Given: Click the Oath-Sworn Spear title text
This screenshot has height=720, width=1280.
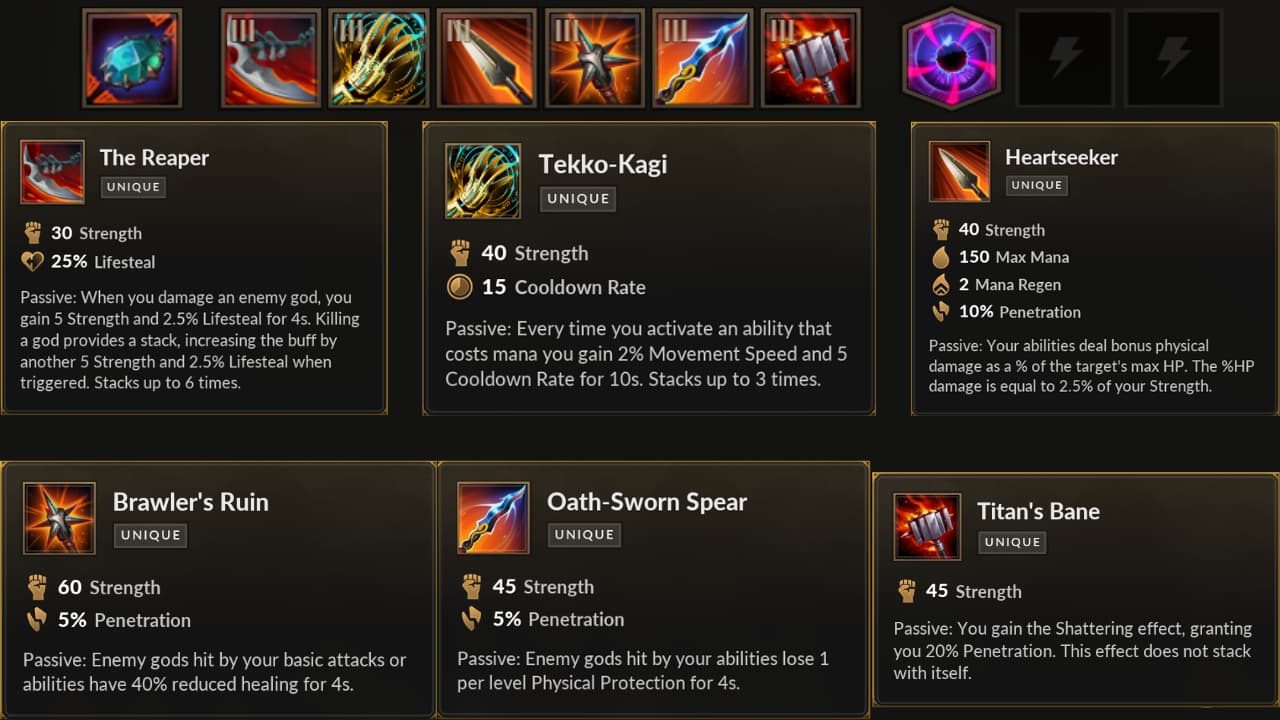Looking at the screenshot, I should 647,502.
